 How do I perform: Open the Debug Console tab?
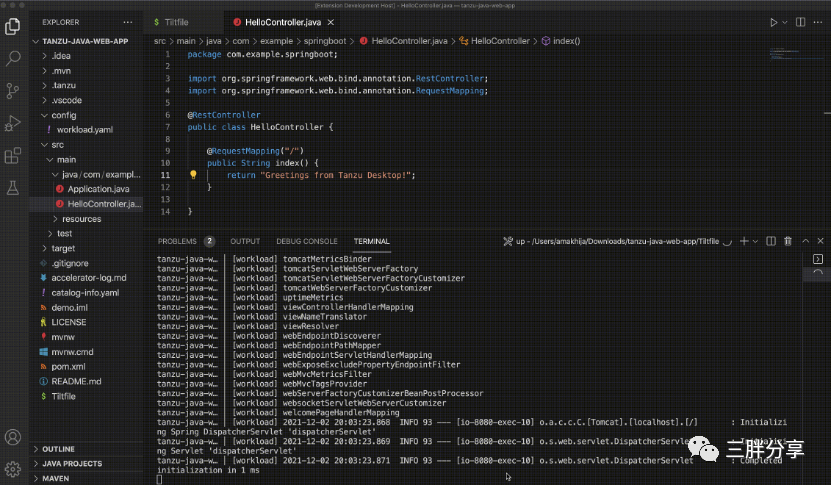click(307, 241)
